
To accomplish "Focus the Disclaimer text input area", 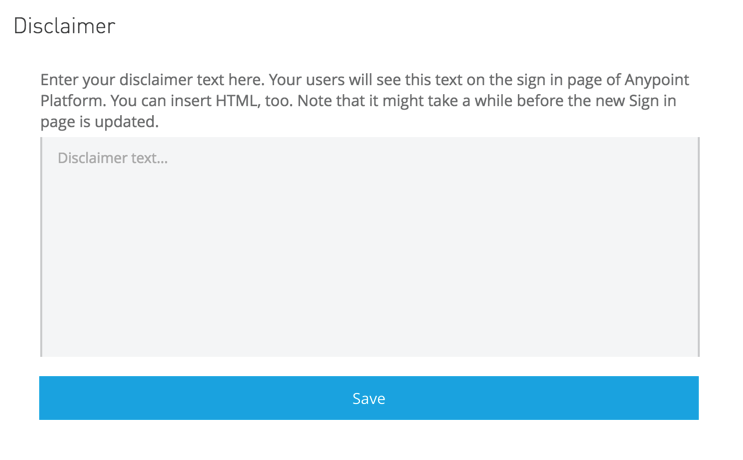I will (x=369, y=247).
